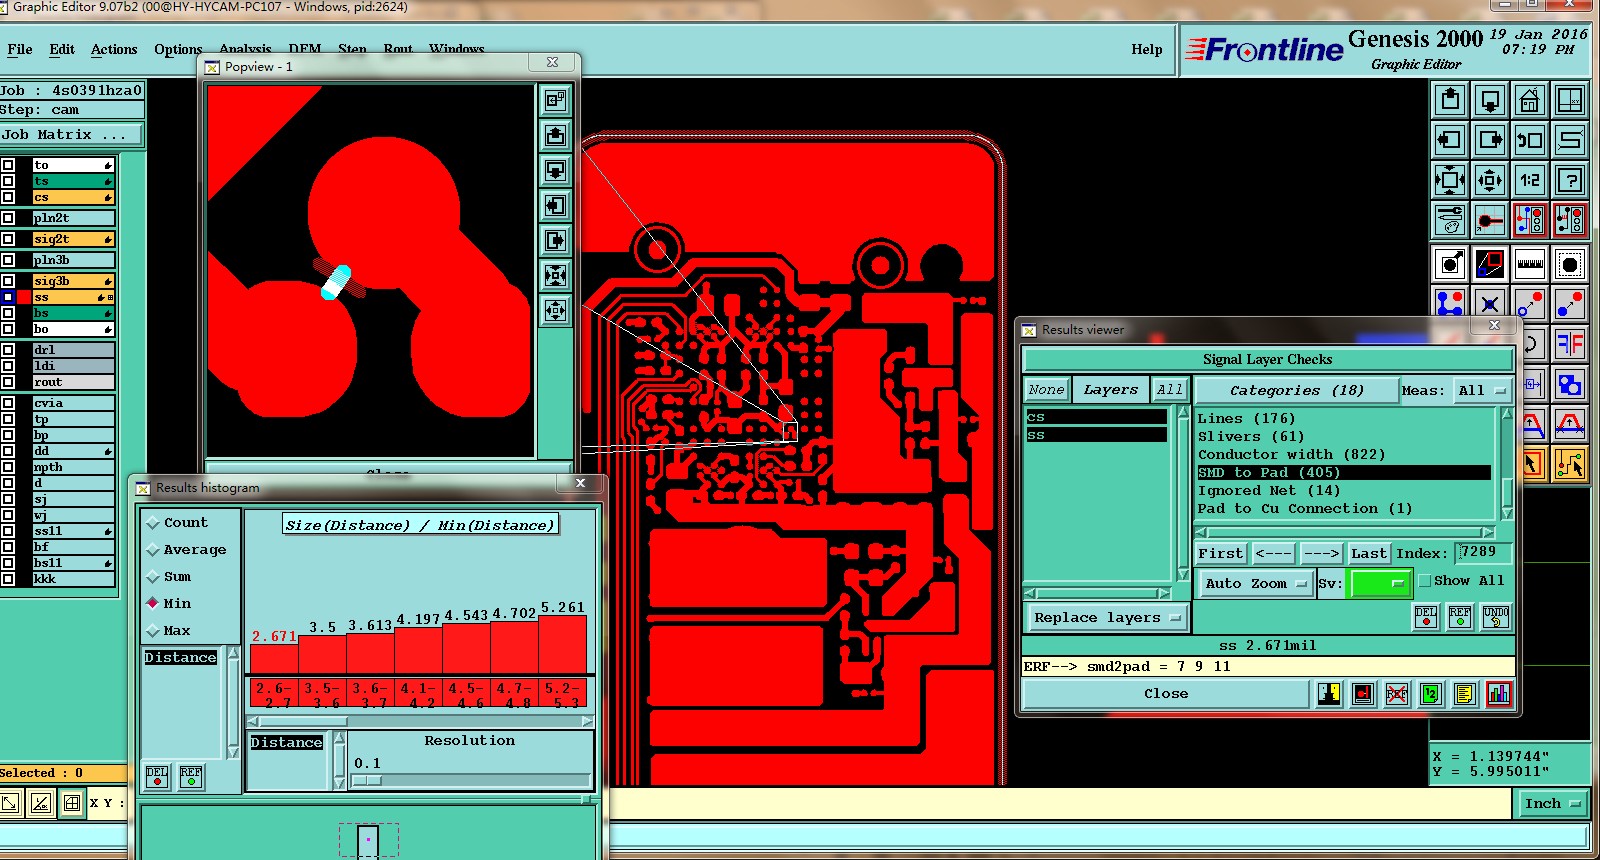The height and width of the screenshot is (860, 1600).
Task: Click the 2.671 histogram bar
Action: coord(274,658)
